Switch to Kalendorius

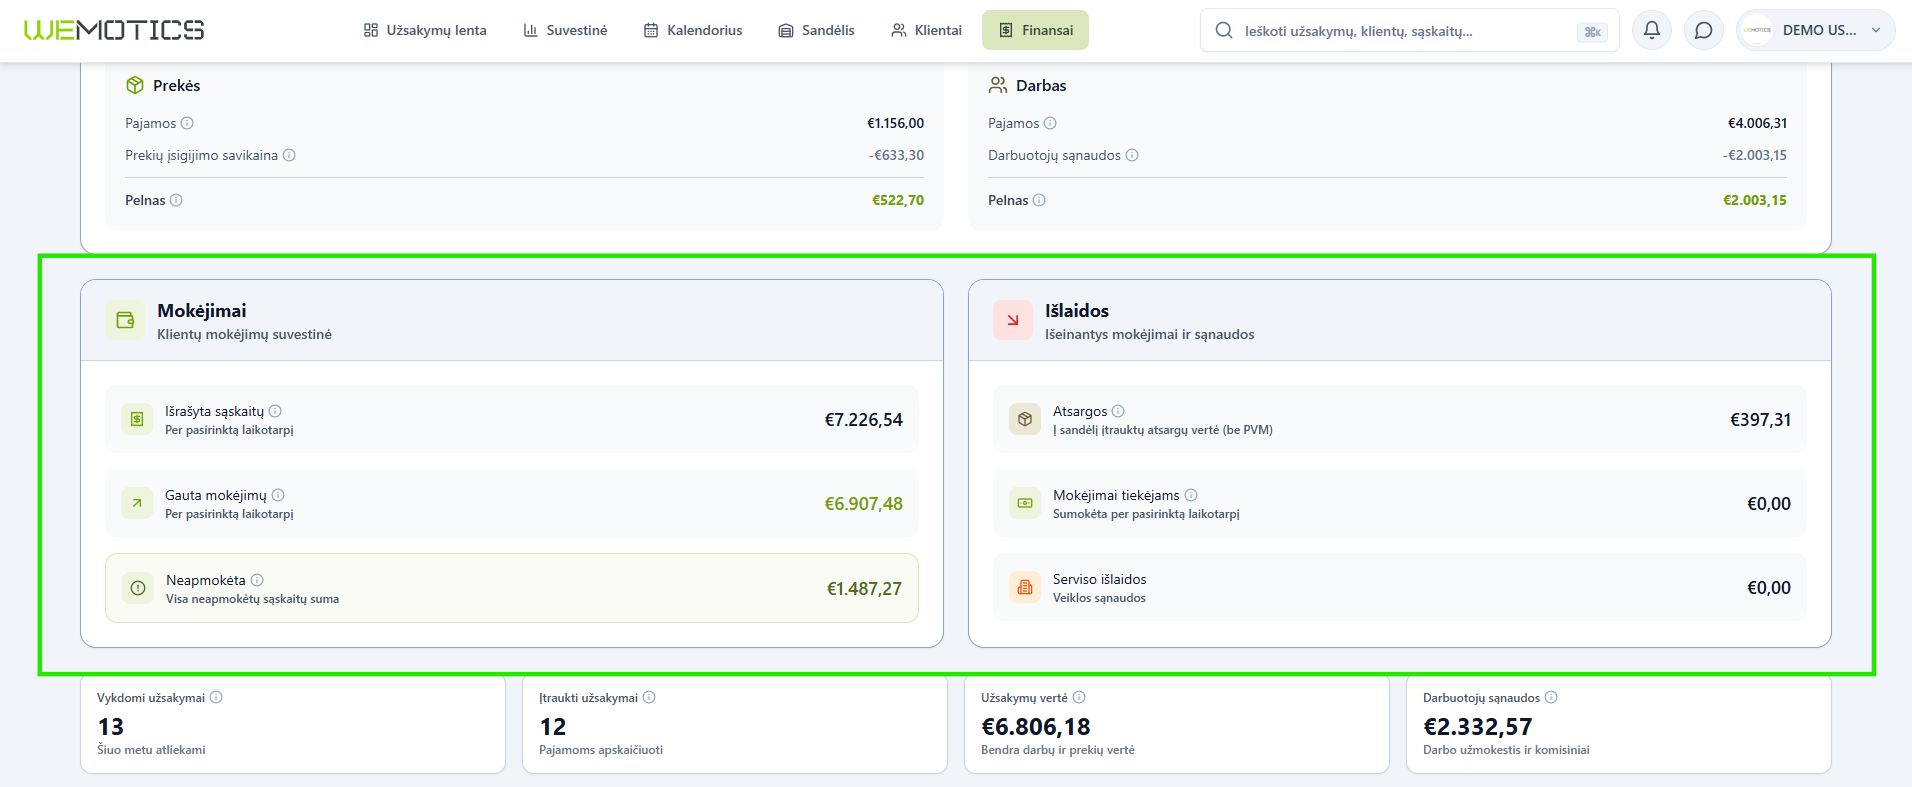tap(693, 30)
